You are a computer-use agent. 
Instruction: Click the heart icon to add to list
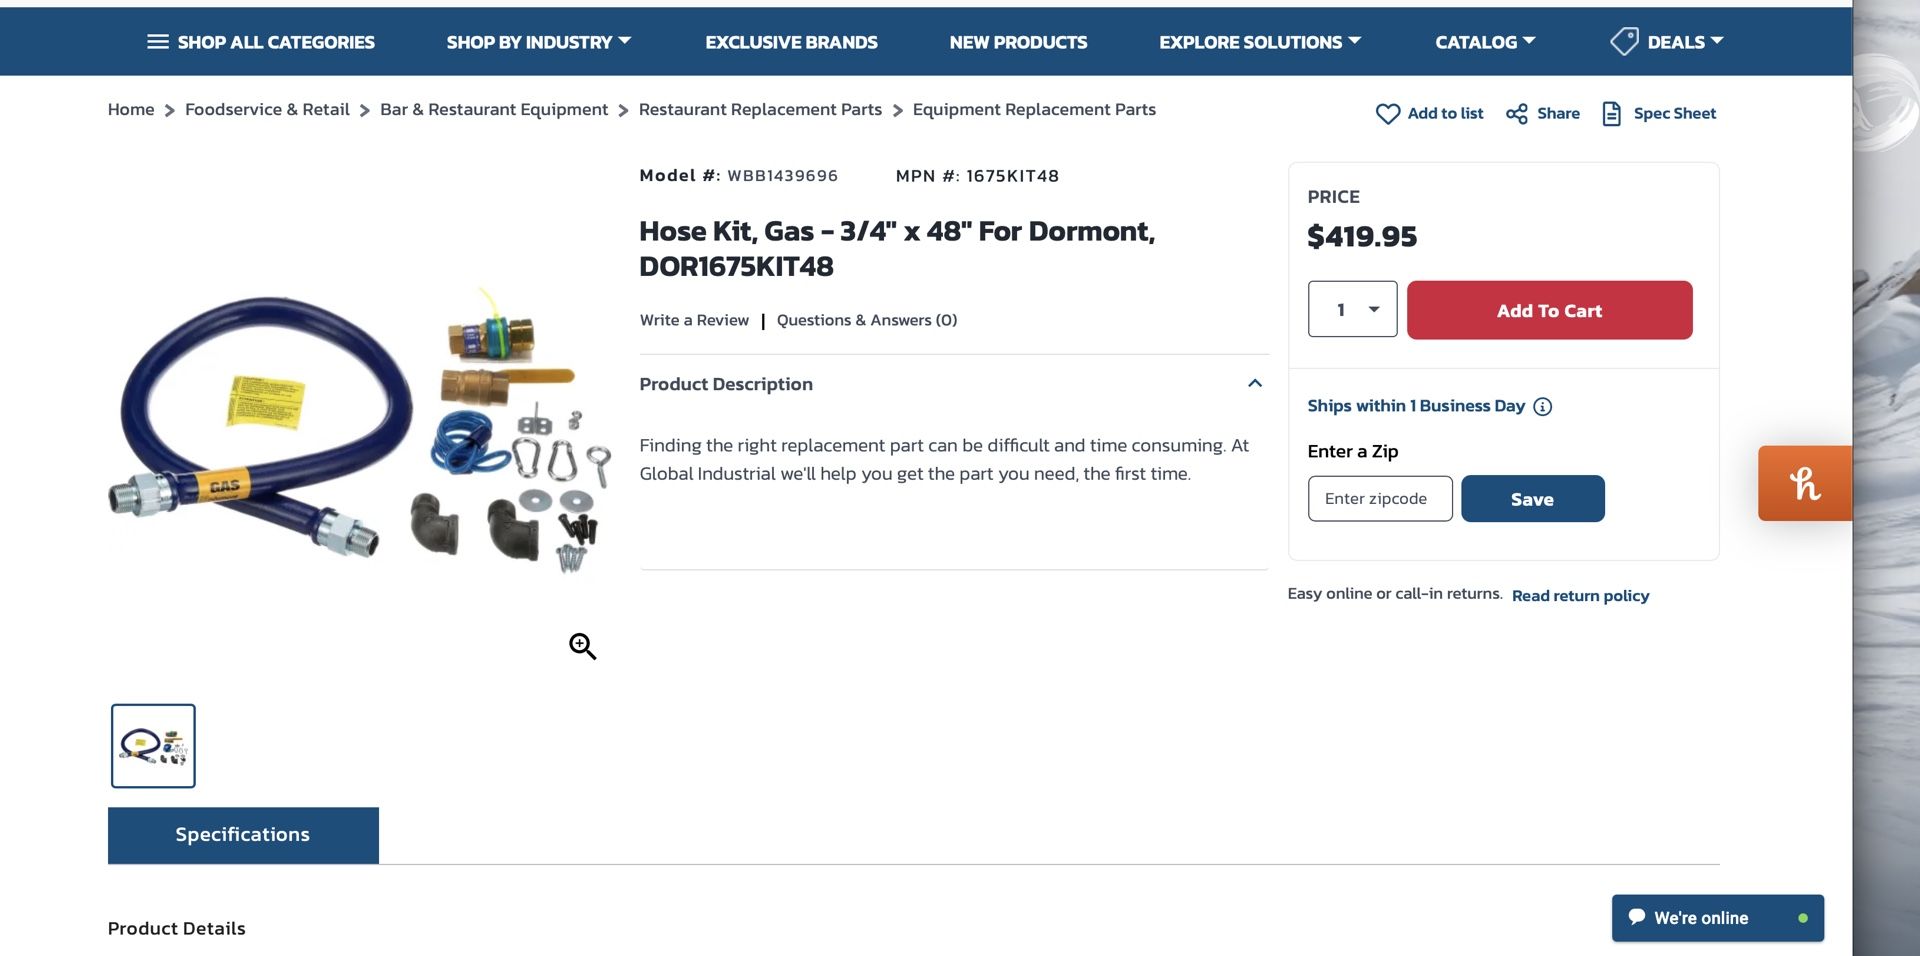pos(1388,113)
